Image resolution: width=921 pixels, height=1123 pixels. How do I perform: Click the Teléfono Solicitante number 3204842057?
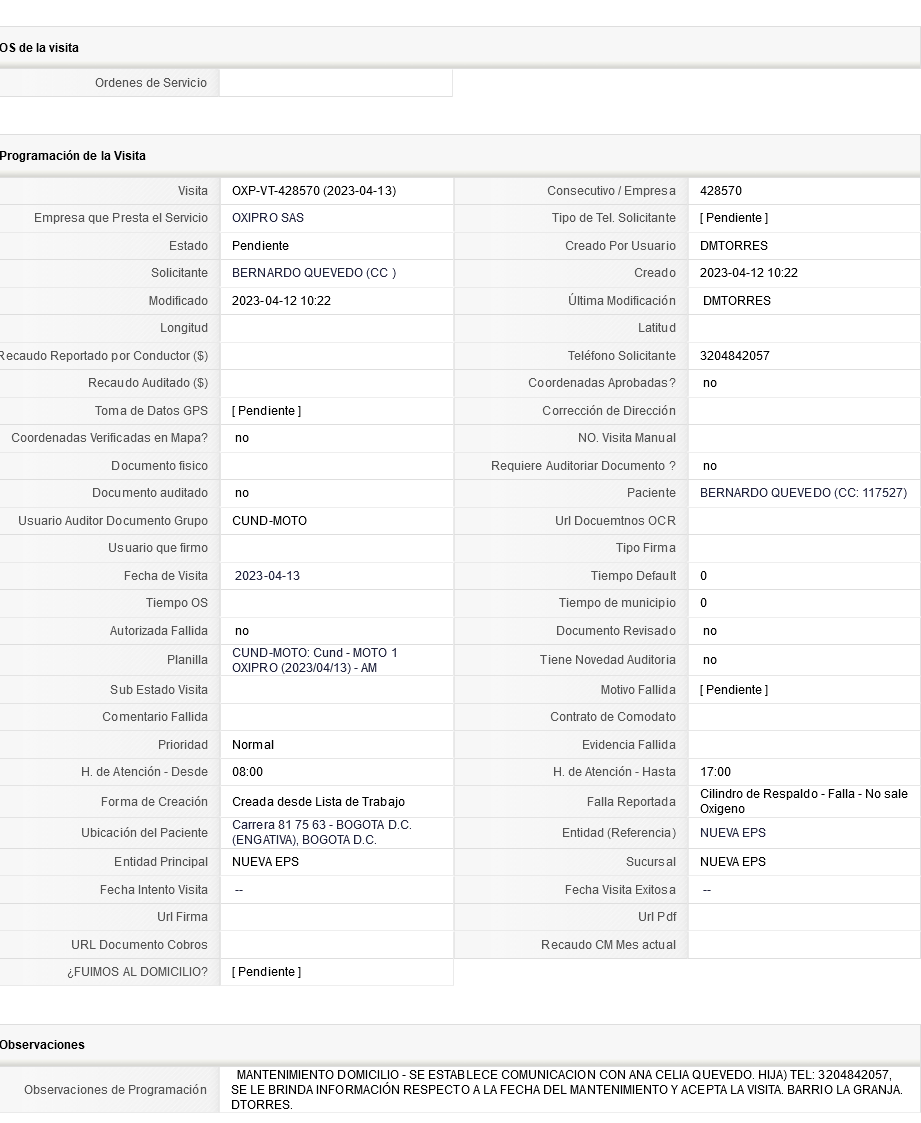coord(734,356)
